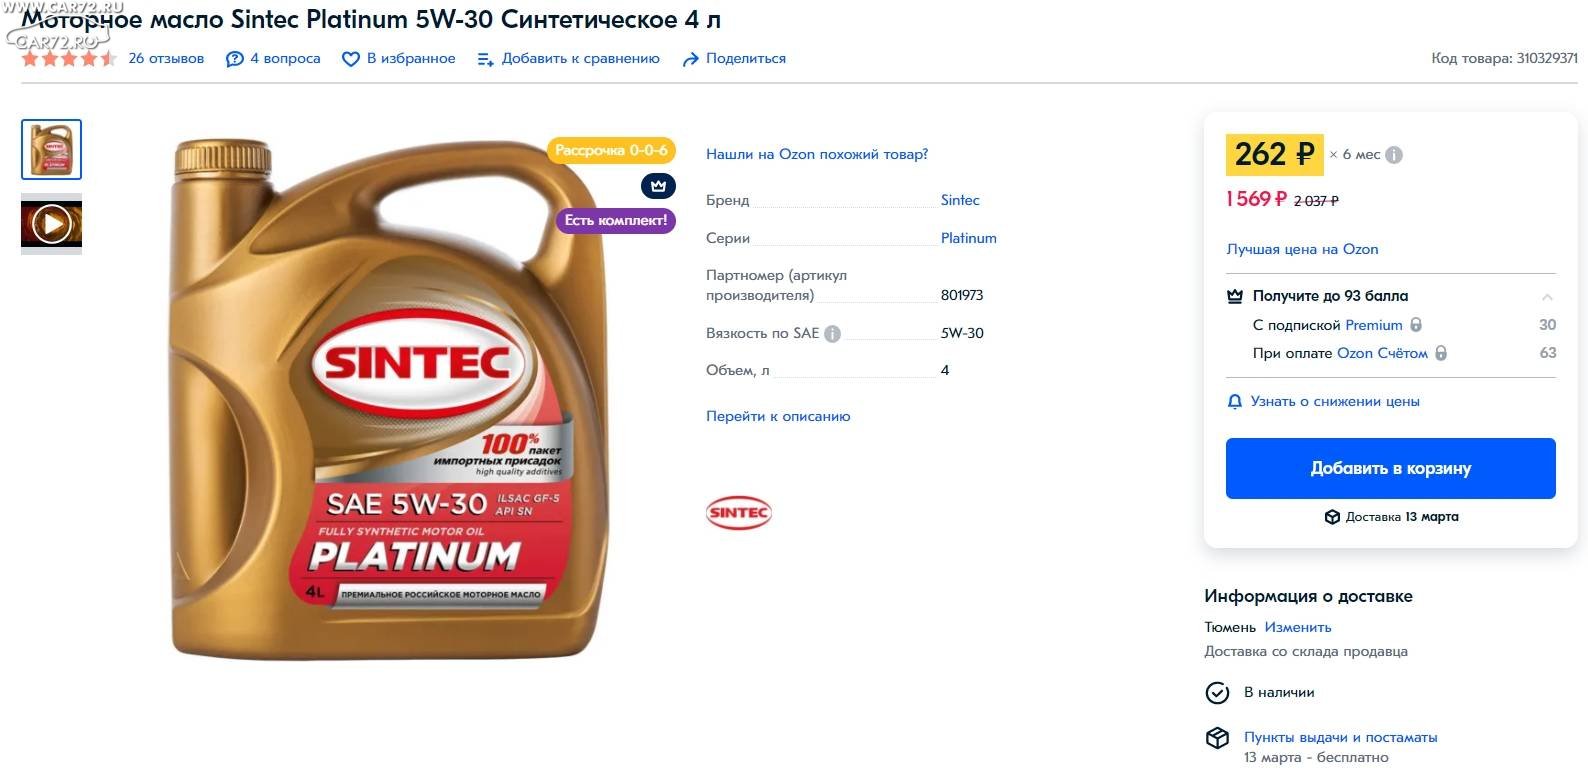Click the Sintec brand link

coord(960,200)
